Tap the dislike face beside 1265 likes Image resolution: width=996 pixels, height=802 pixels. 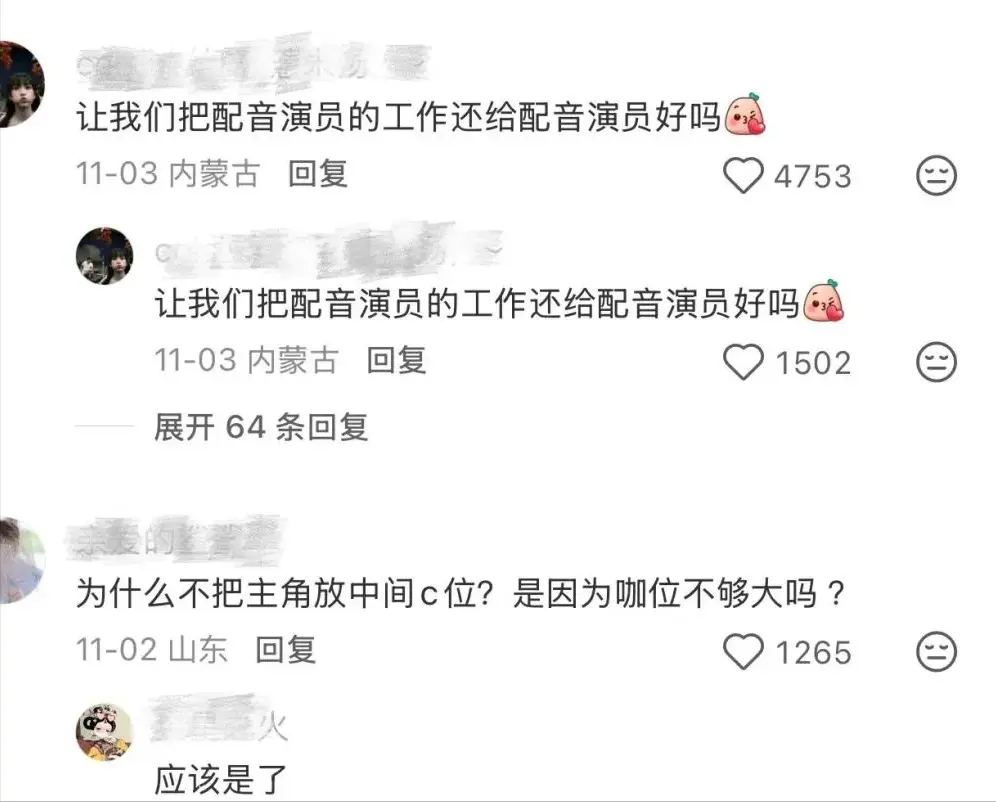point(936,652)
